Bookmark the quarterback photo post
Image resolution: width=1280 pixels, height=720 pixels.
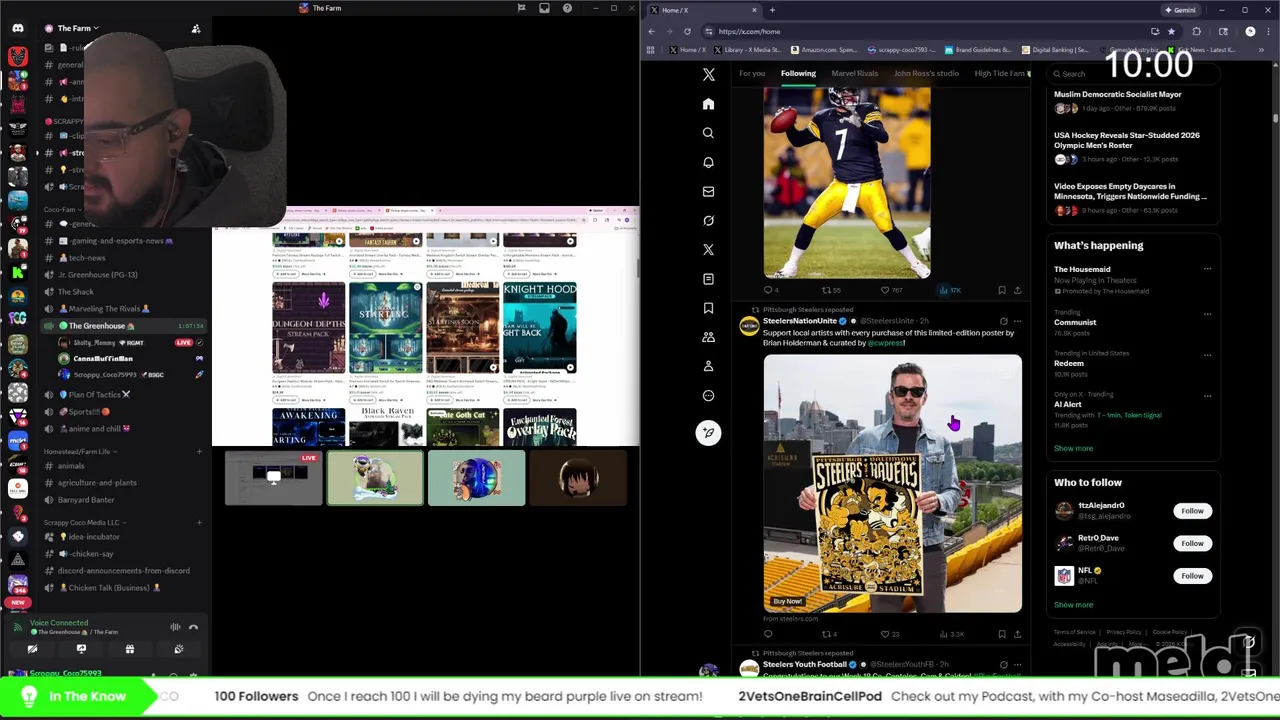point(1002,291)
